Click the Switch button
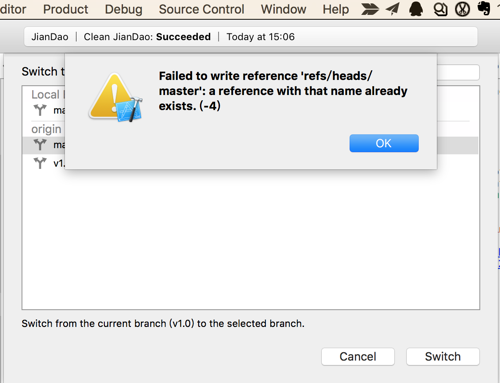The width and height of the screenshot is (500, 383). coord(443,357)
